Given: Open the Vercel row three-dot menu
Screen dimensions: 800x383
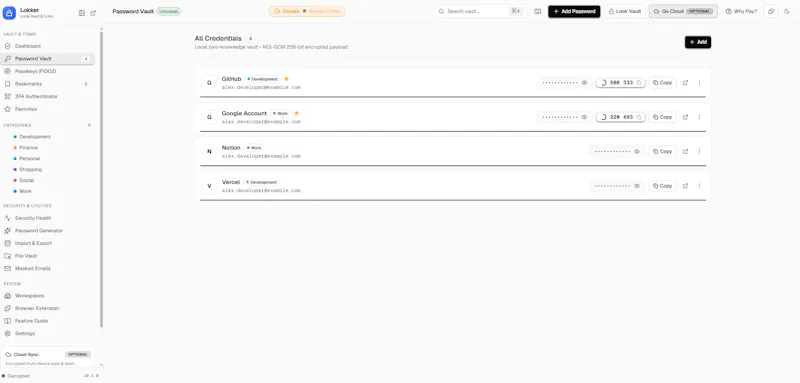Looking at the screenshot, I should 699,186.
